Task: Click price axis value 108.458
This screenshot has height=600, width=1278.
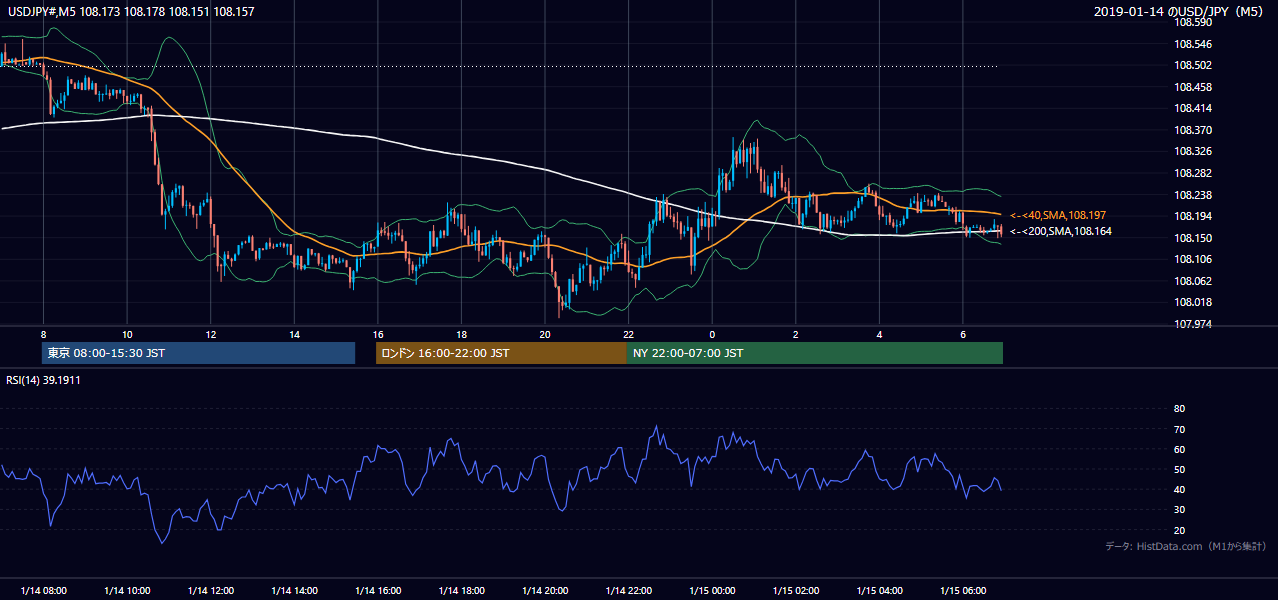Action: point(1192,87)
